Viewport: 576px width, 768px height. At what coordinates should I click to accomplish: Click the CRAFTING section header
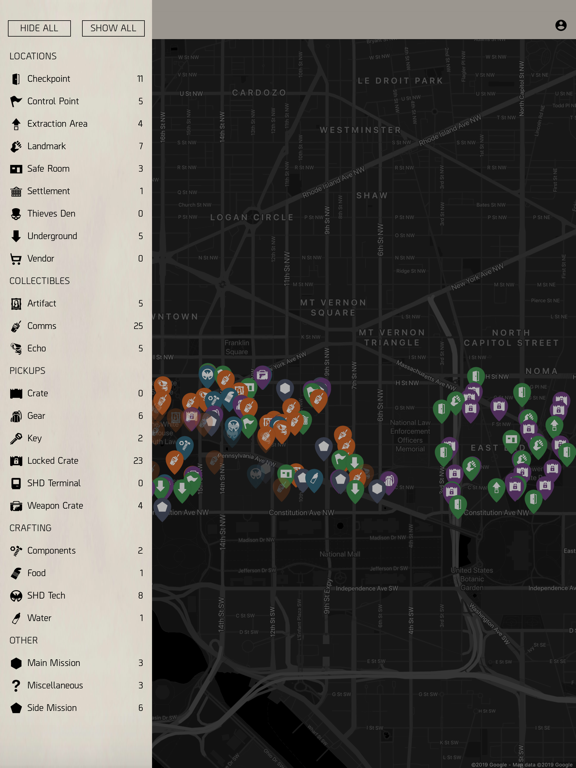(30, 528)
